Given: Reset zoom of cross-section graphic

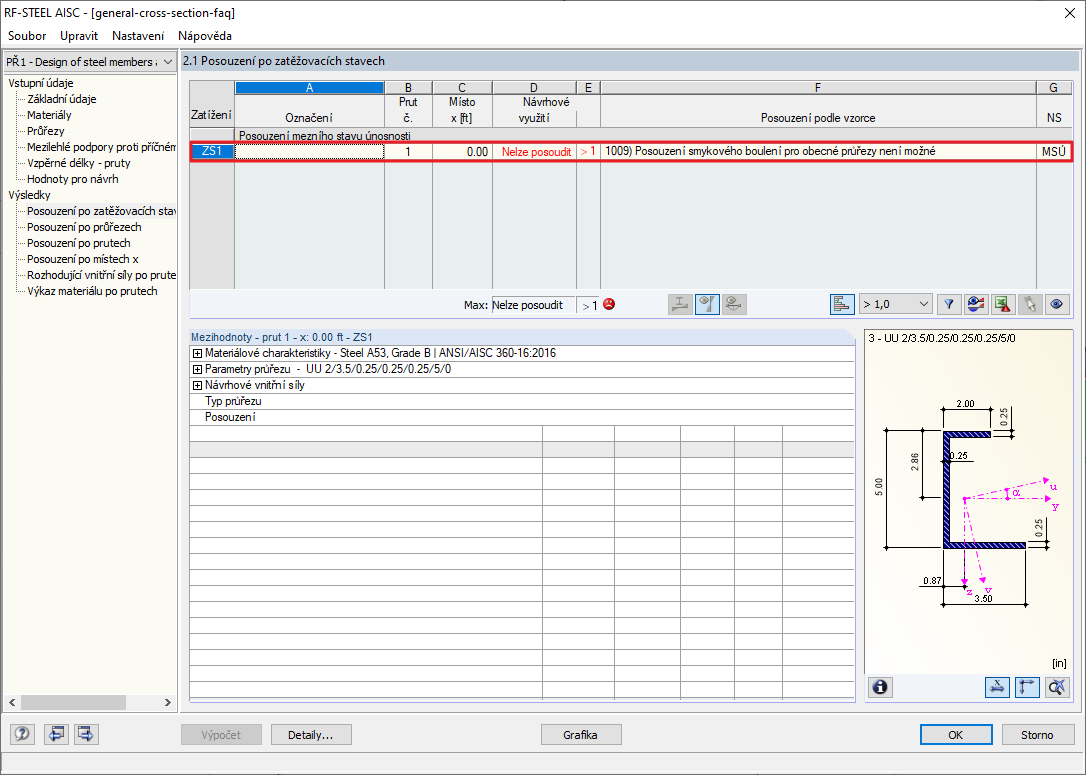Looking at the screenshot, I should 1057,687.
